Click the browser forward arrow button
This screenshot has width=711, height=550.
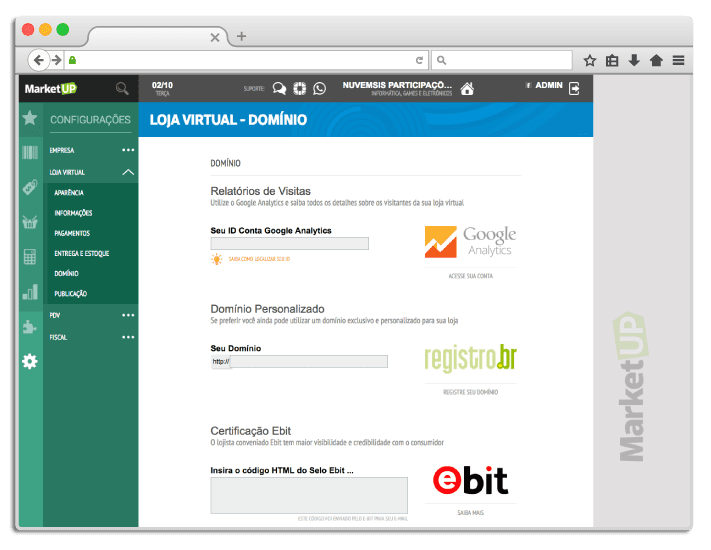pos(56,60)
